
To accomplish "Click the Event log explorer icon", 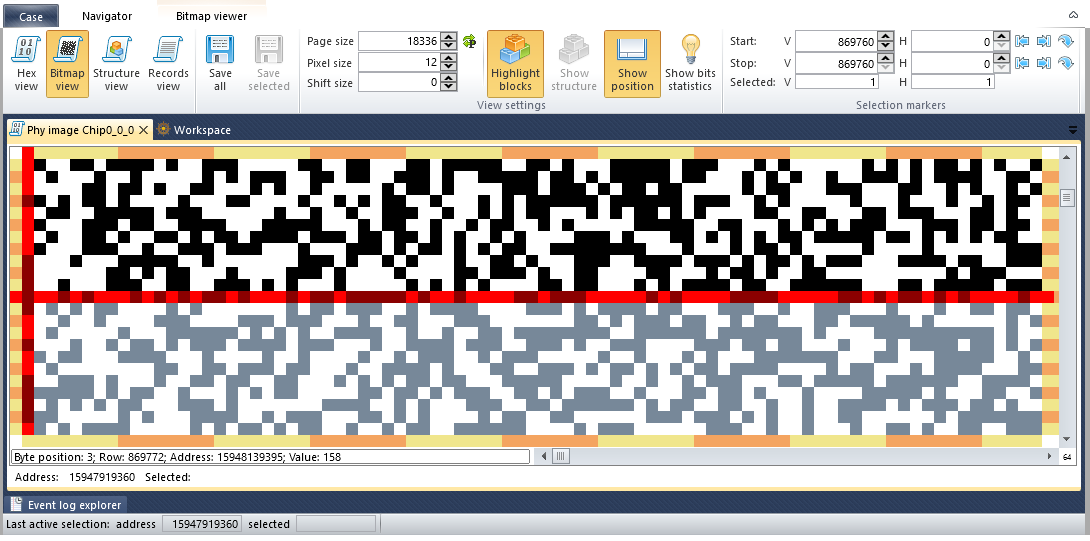I will (16, 505).
